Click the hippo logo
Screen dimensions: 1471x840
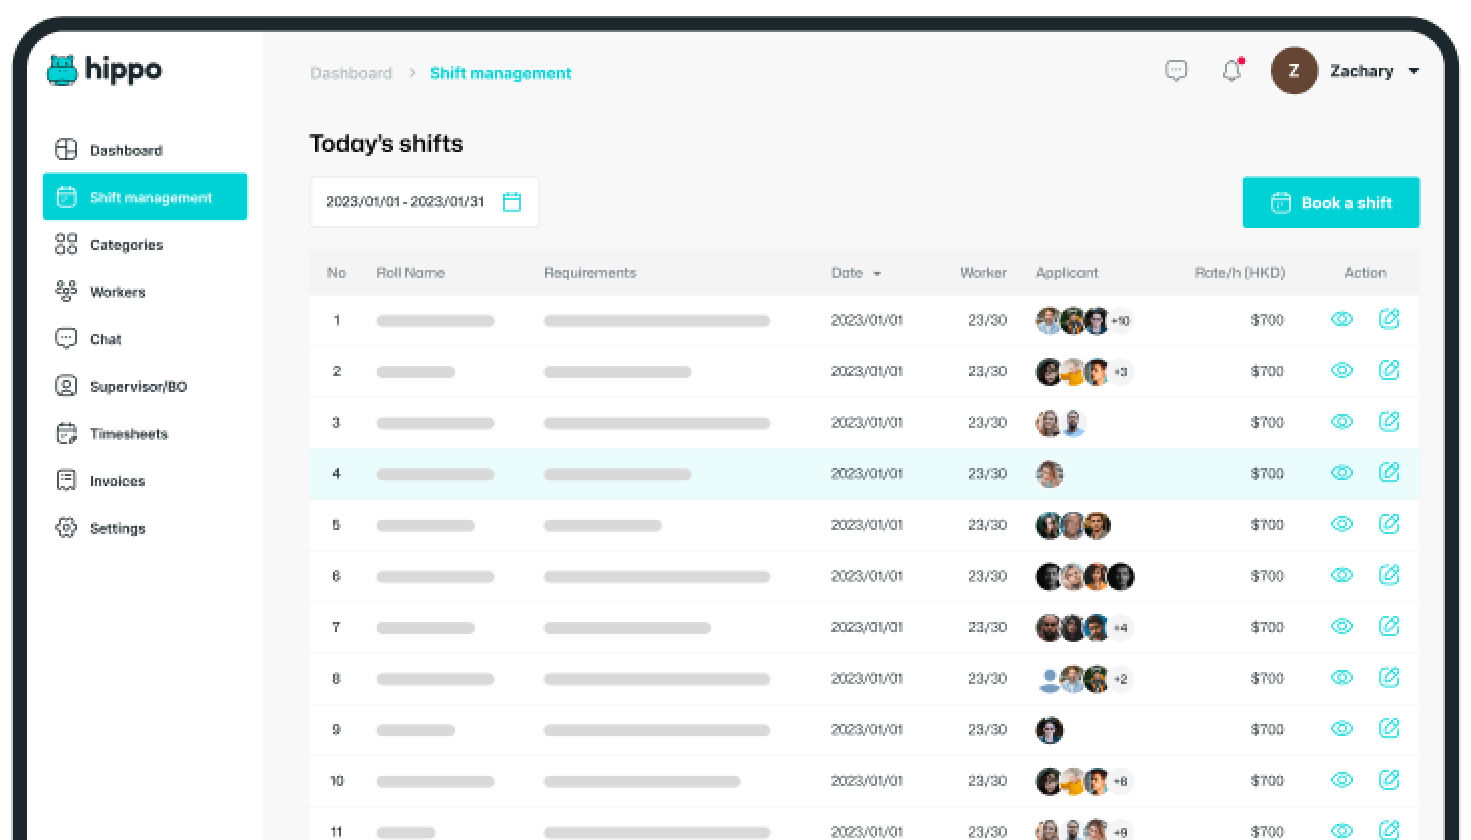click(104, 70)
